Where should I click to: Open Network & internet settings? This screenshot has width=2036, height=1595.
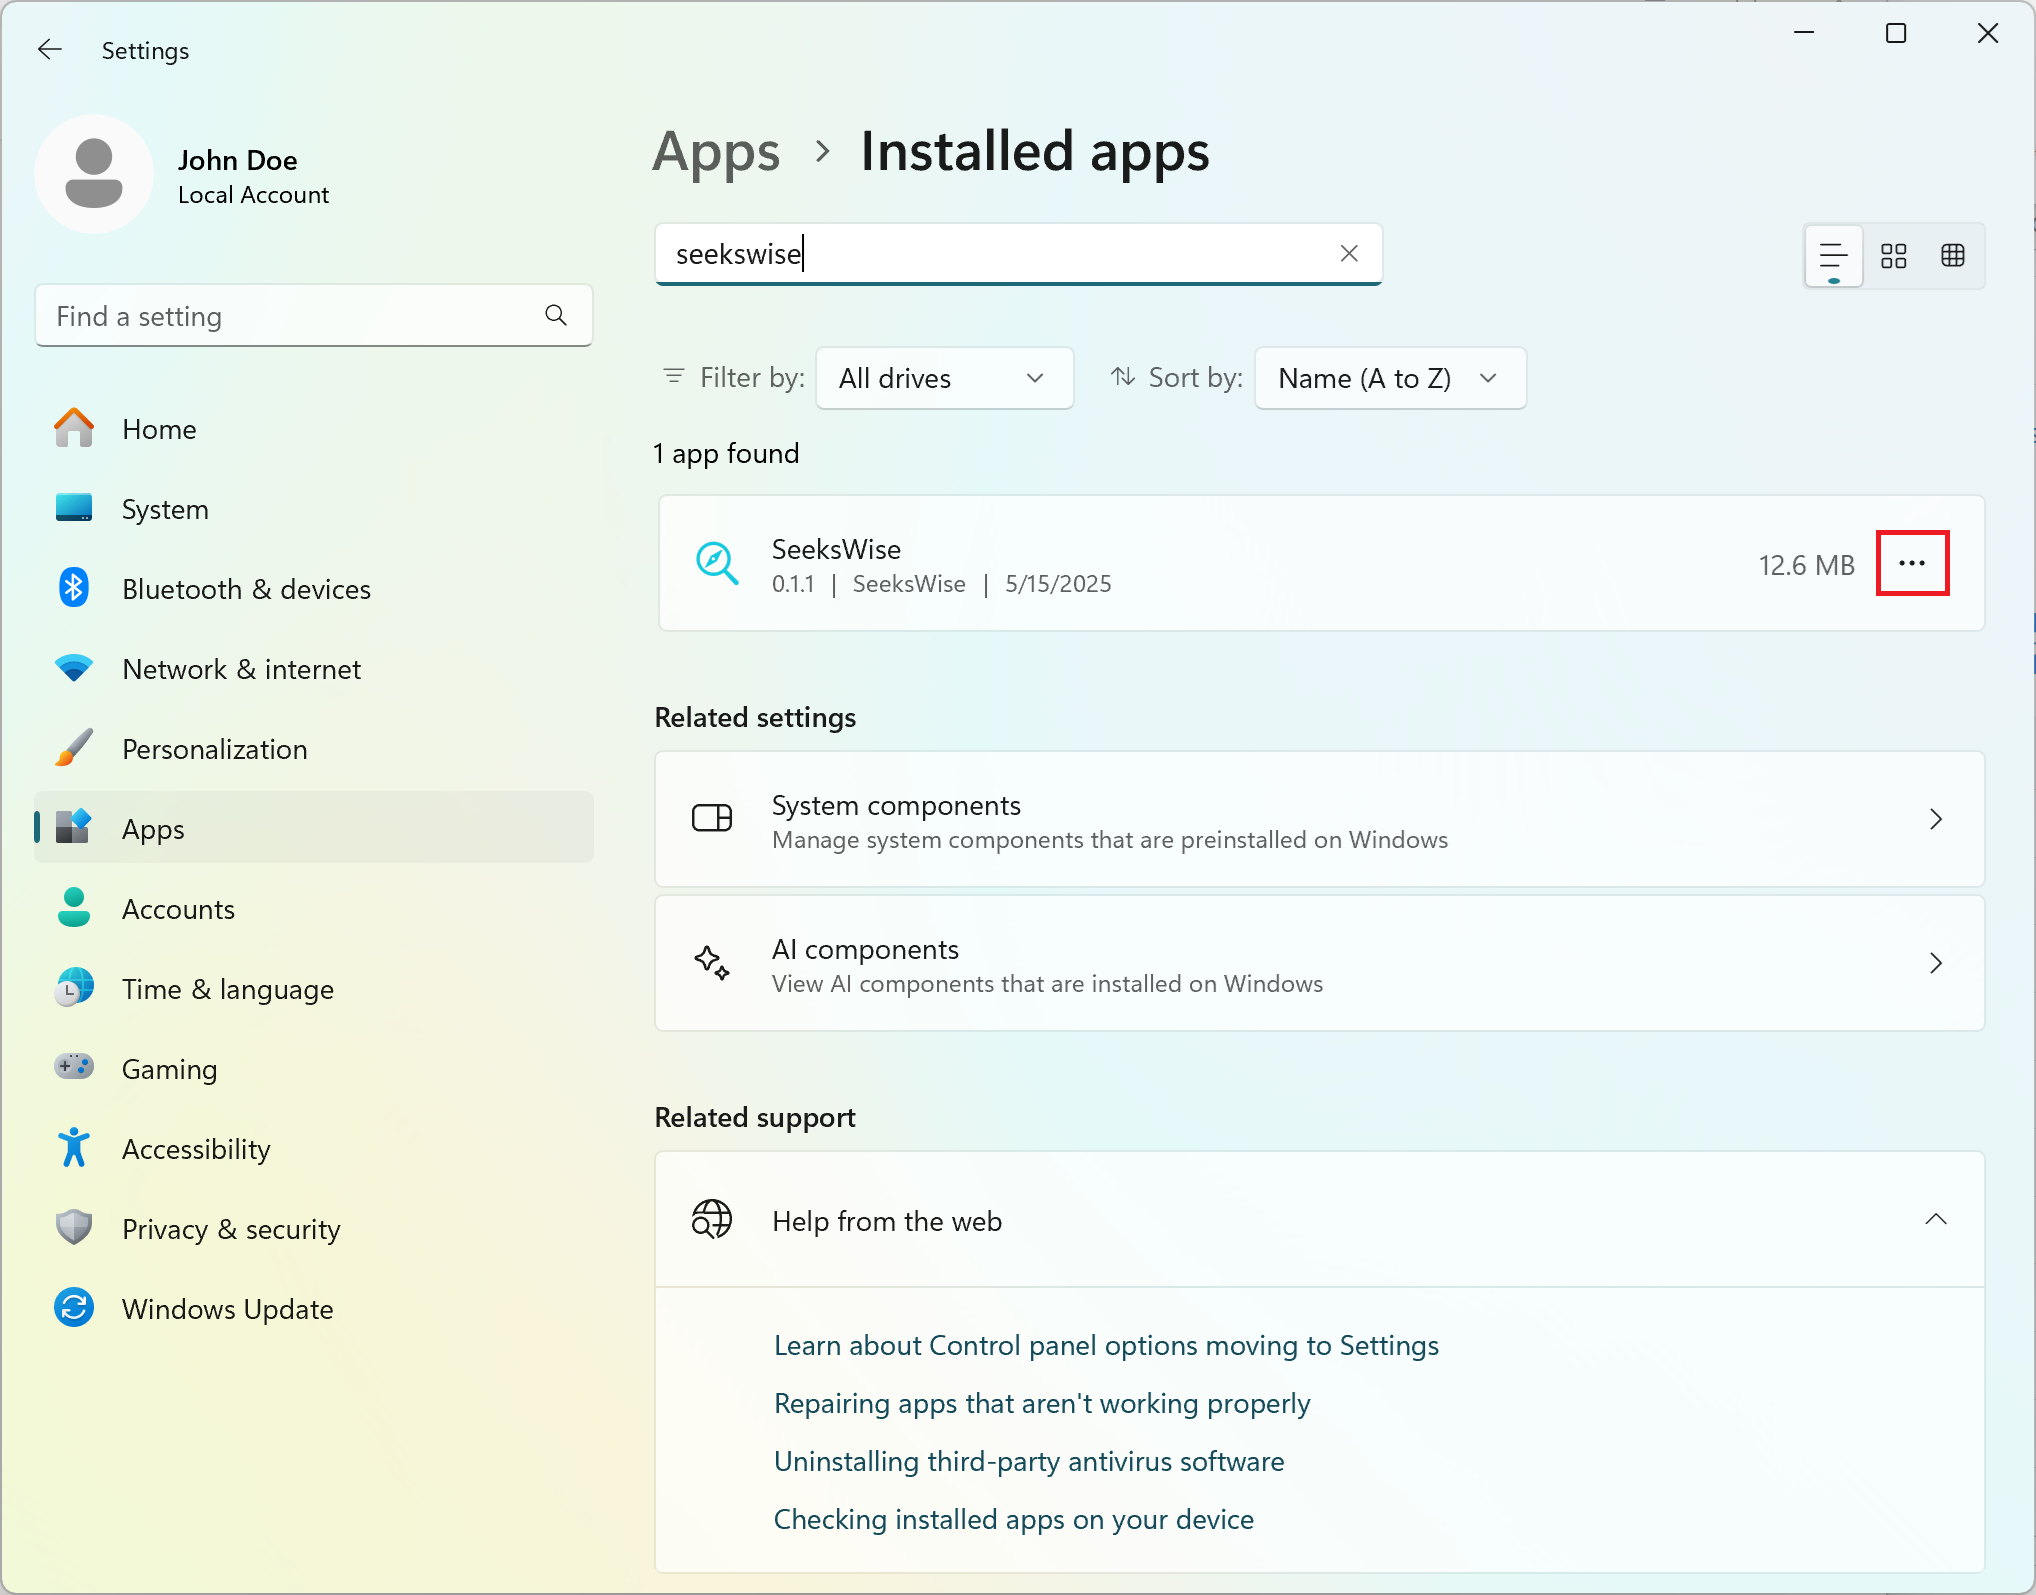pyautogui.click(x=314, y=669)
